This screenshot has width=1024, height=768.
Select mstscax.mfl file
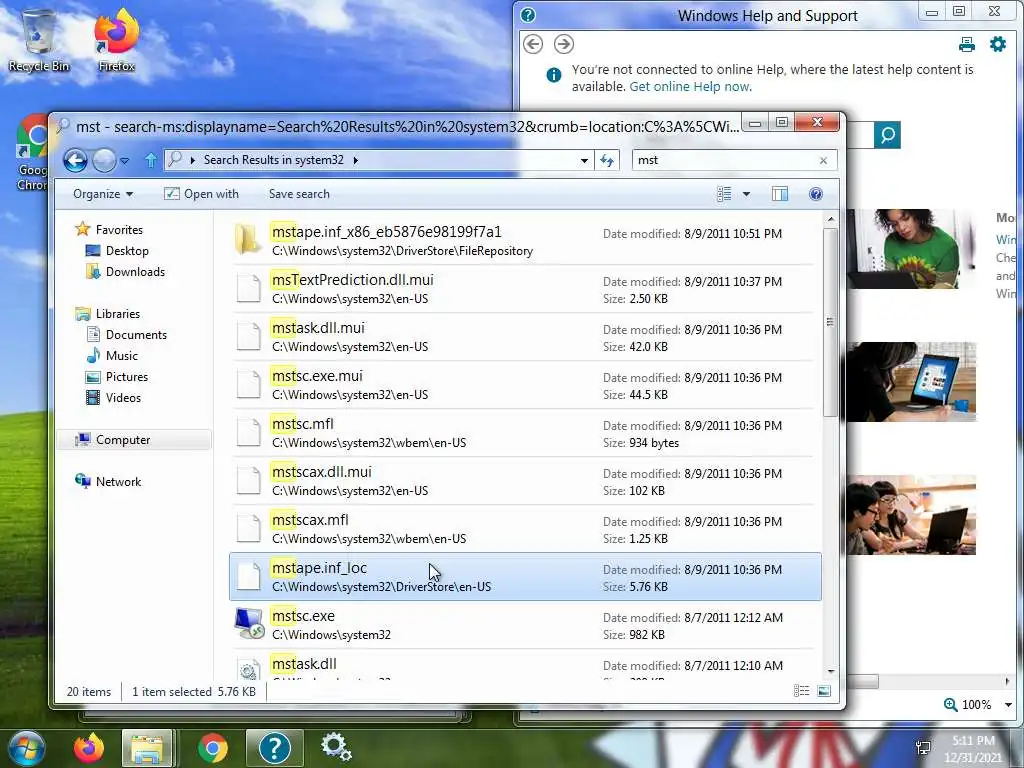(524, 529)
